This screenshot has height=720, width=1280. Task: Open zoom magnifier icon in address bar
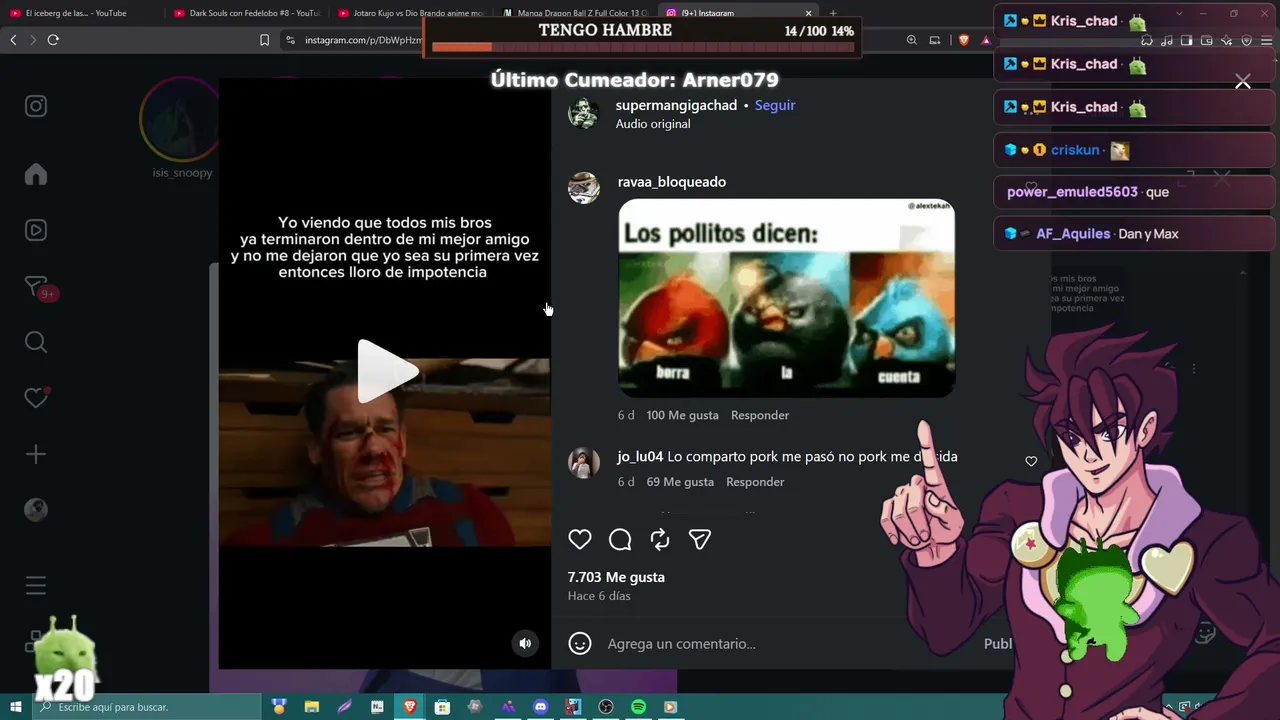(912, 40)
